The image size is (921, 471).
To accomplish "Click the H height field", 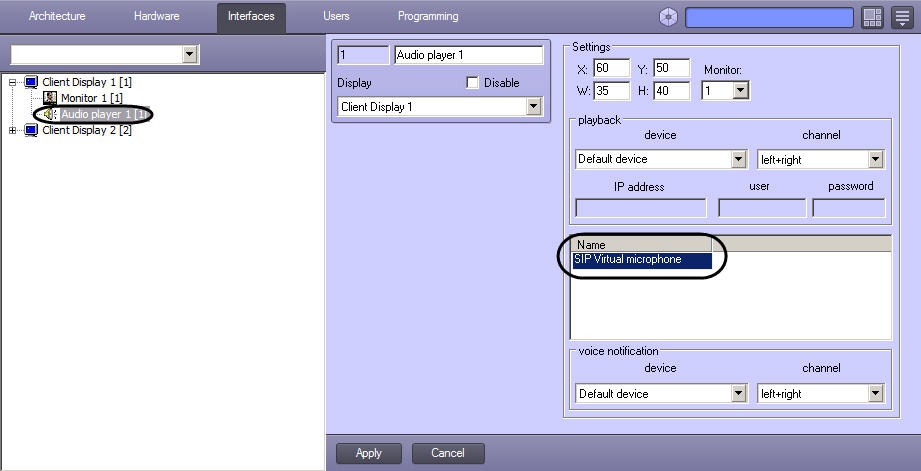I will click(x=672, y=91).
